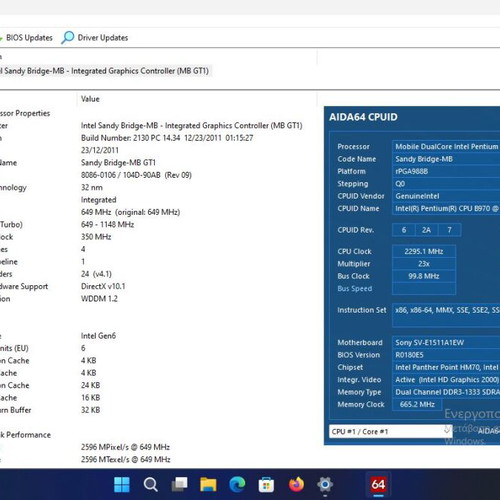This screenshot has width=500, height=500.
Task: Open Windows Start menu
Action: (x=122, y=484)
